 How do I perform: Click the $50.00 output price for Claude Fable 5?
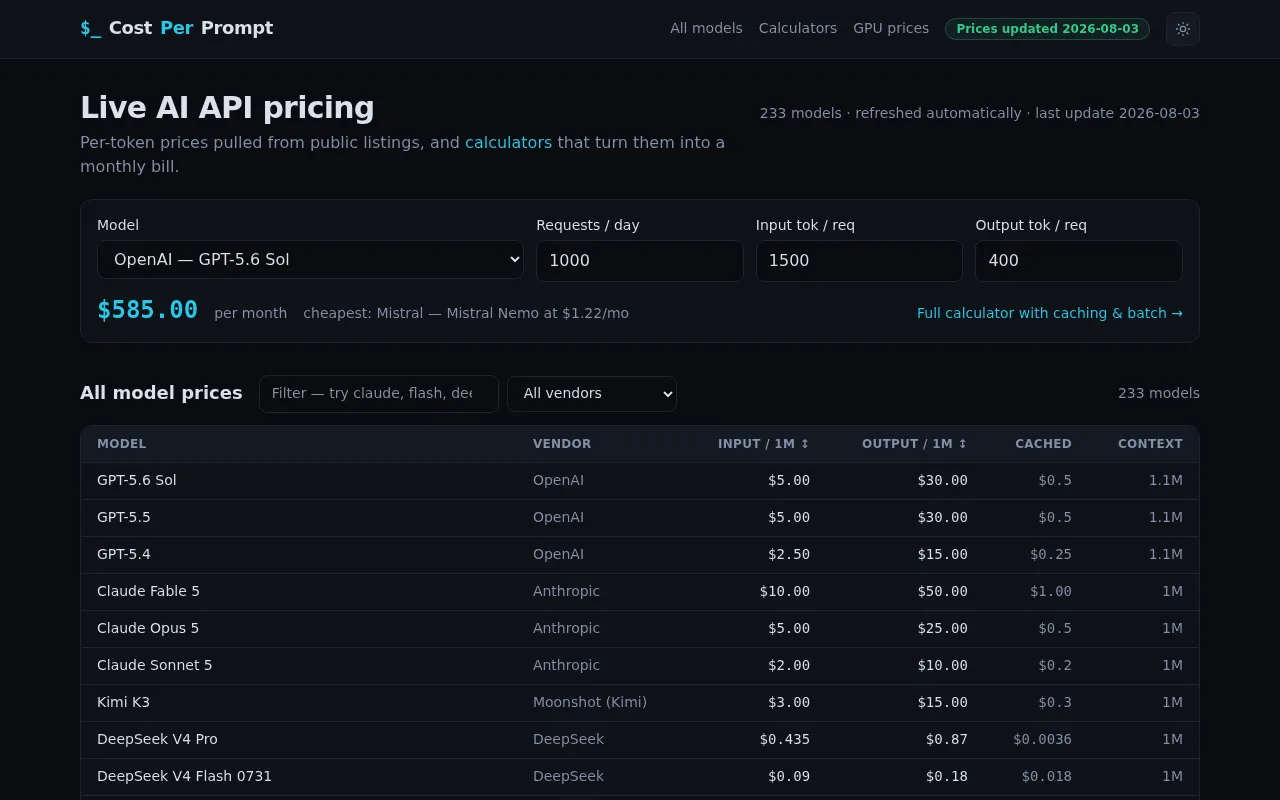943,591
